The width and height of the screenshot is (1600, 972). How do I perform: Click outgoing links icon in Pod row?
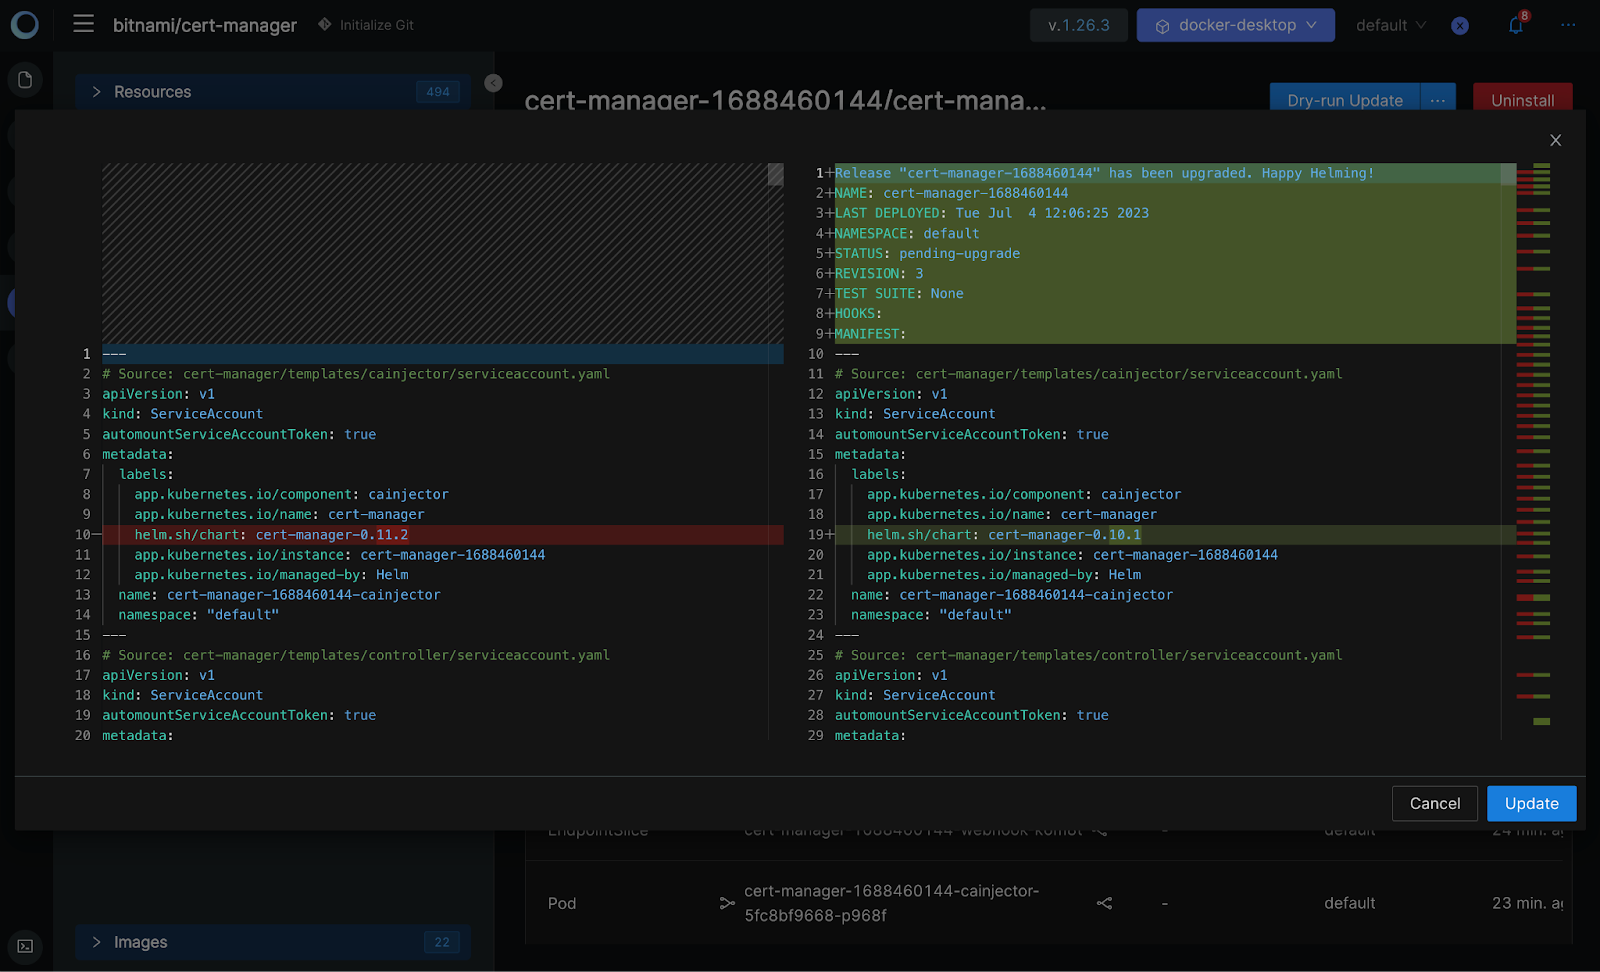tap(1104, 903)
